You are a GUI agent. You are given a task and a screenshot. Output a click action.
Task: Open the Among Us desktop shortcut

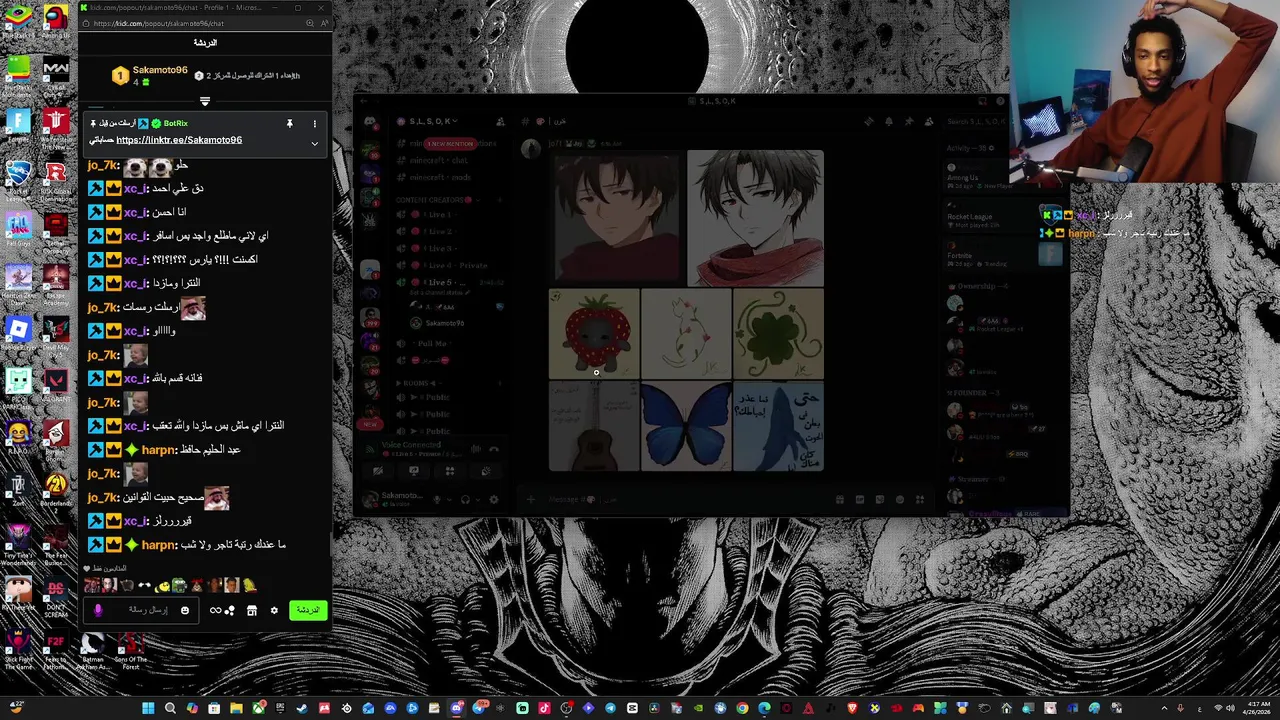pyautogui.click(x=56, y=20)
